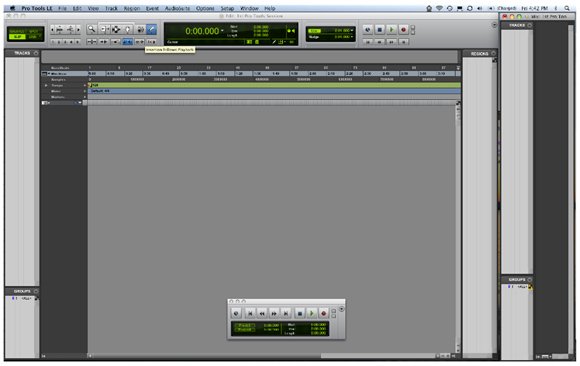
Task: Click Online button in floating Transport window
Action: pos(236,313)
